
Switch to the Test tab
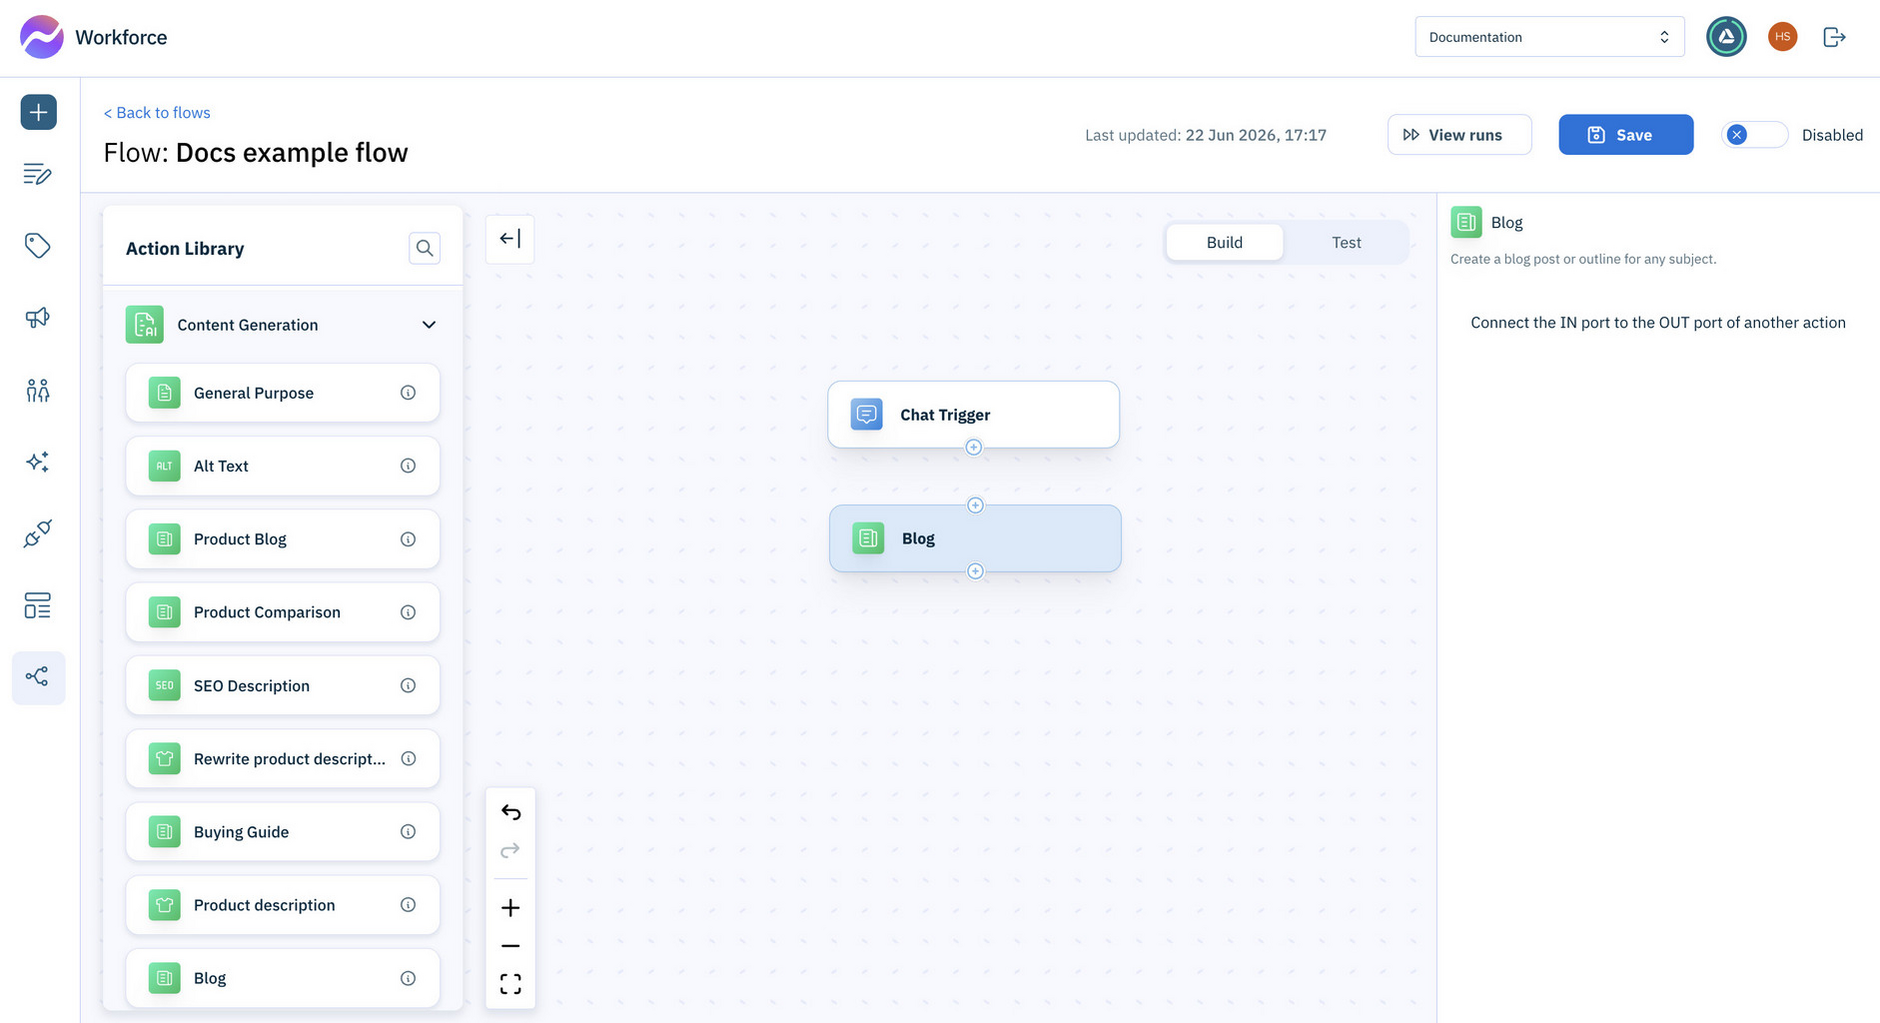coord(1346,242)
